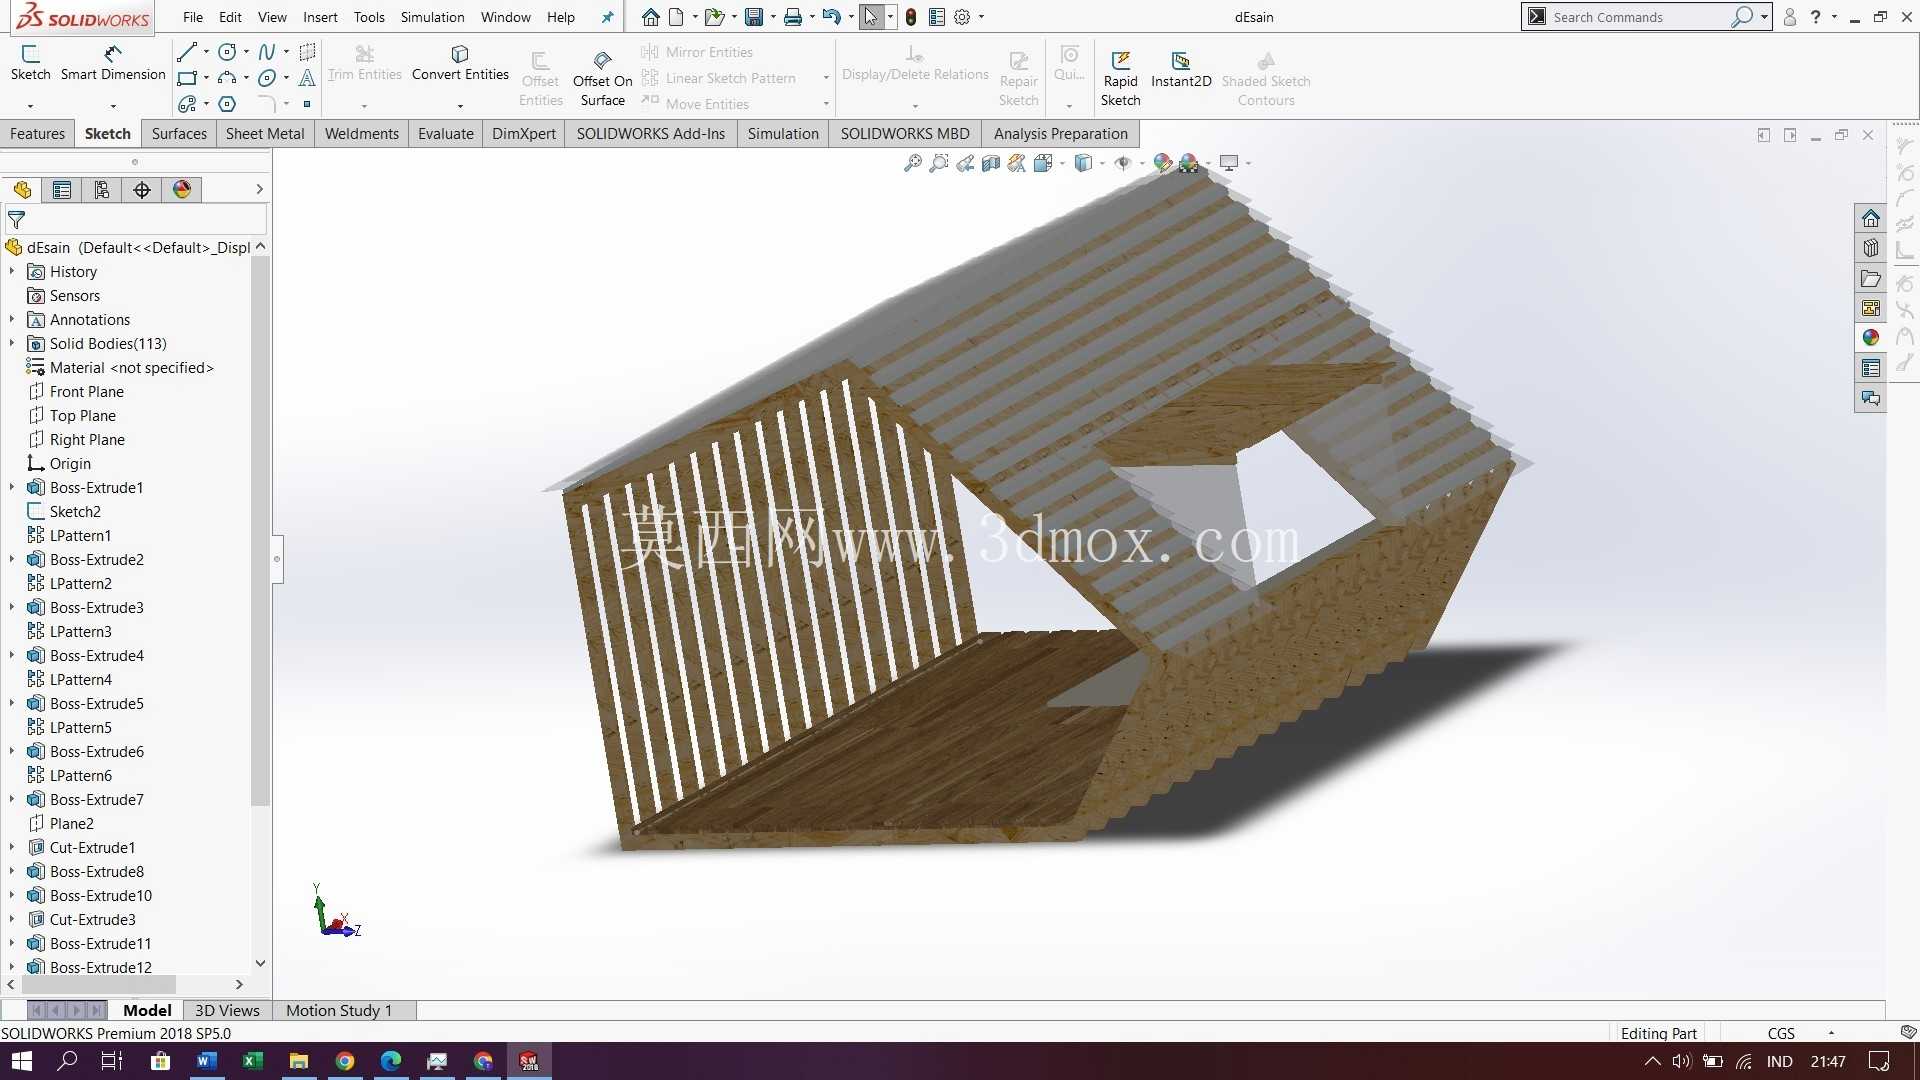Viewport: 1920px width, 1080px height.
Task: Click the Print icon
Action: click(793, 17)
